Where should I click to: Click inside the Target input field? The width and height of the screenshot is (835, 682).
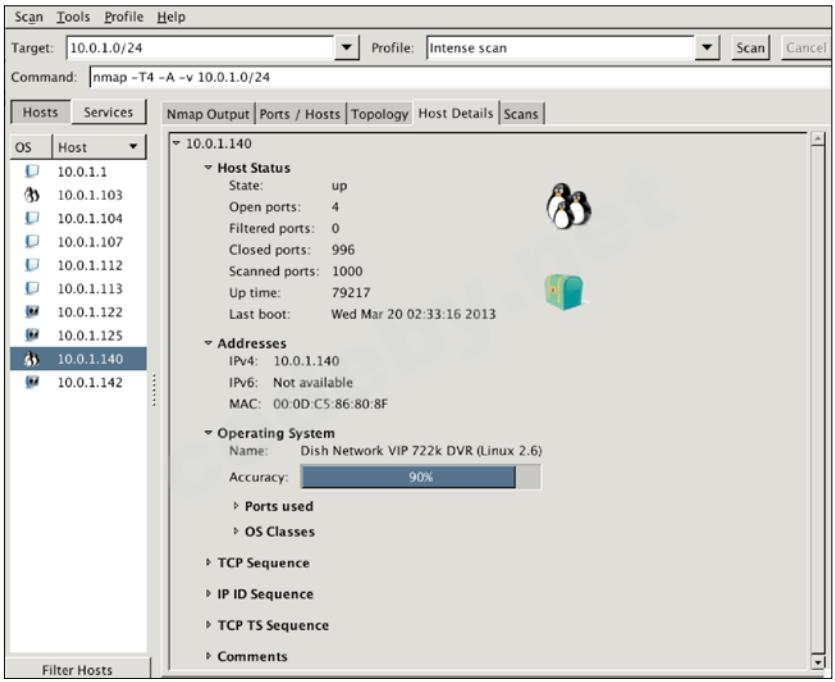[201, 48]
